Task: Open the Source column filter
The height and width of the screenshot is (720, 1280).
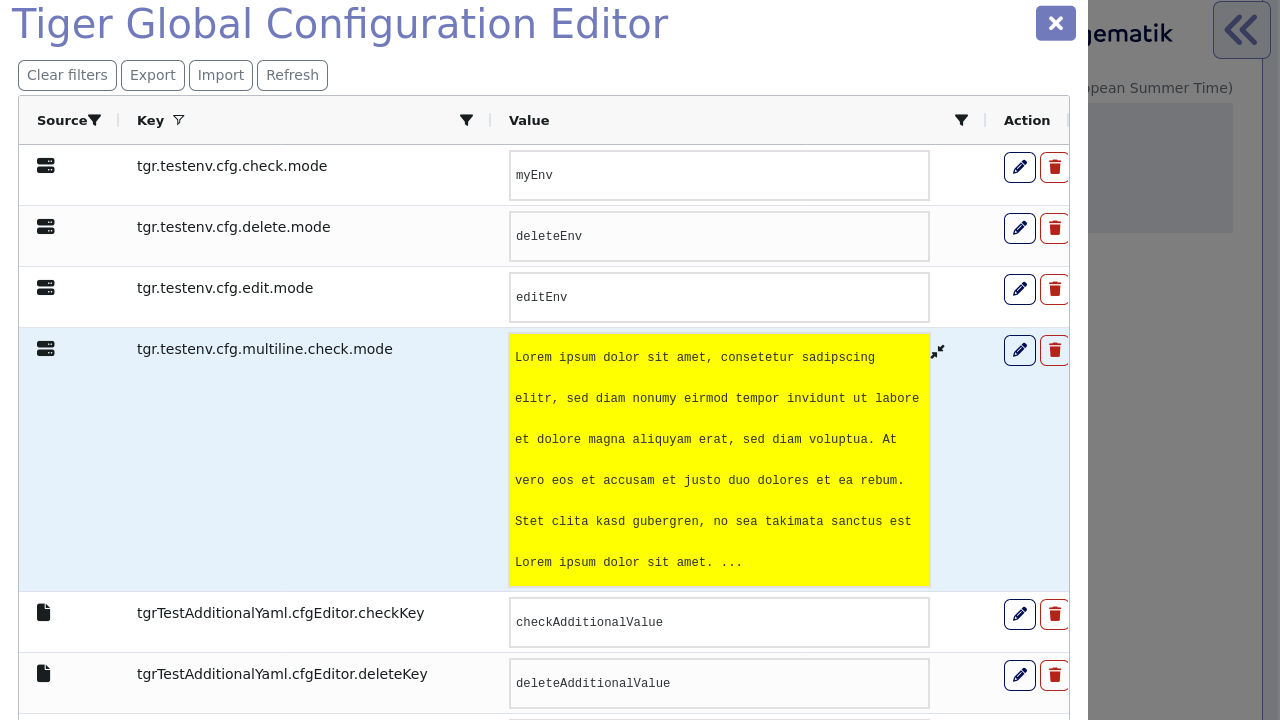Action: coord(94,120)
